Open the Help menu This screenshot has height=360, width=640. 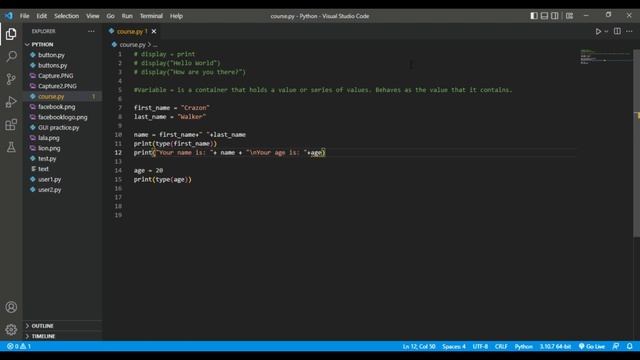[176, 16]
